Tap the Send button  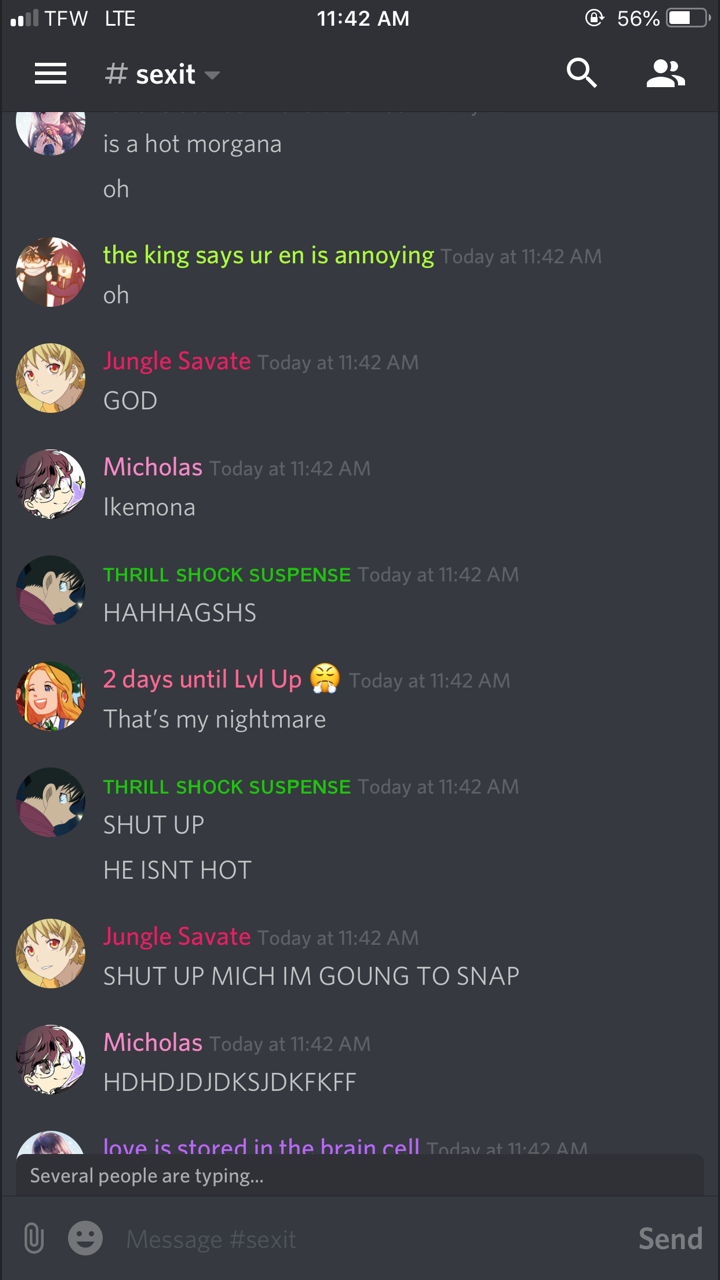point(670,1239)
